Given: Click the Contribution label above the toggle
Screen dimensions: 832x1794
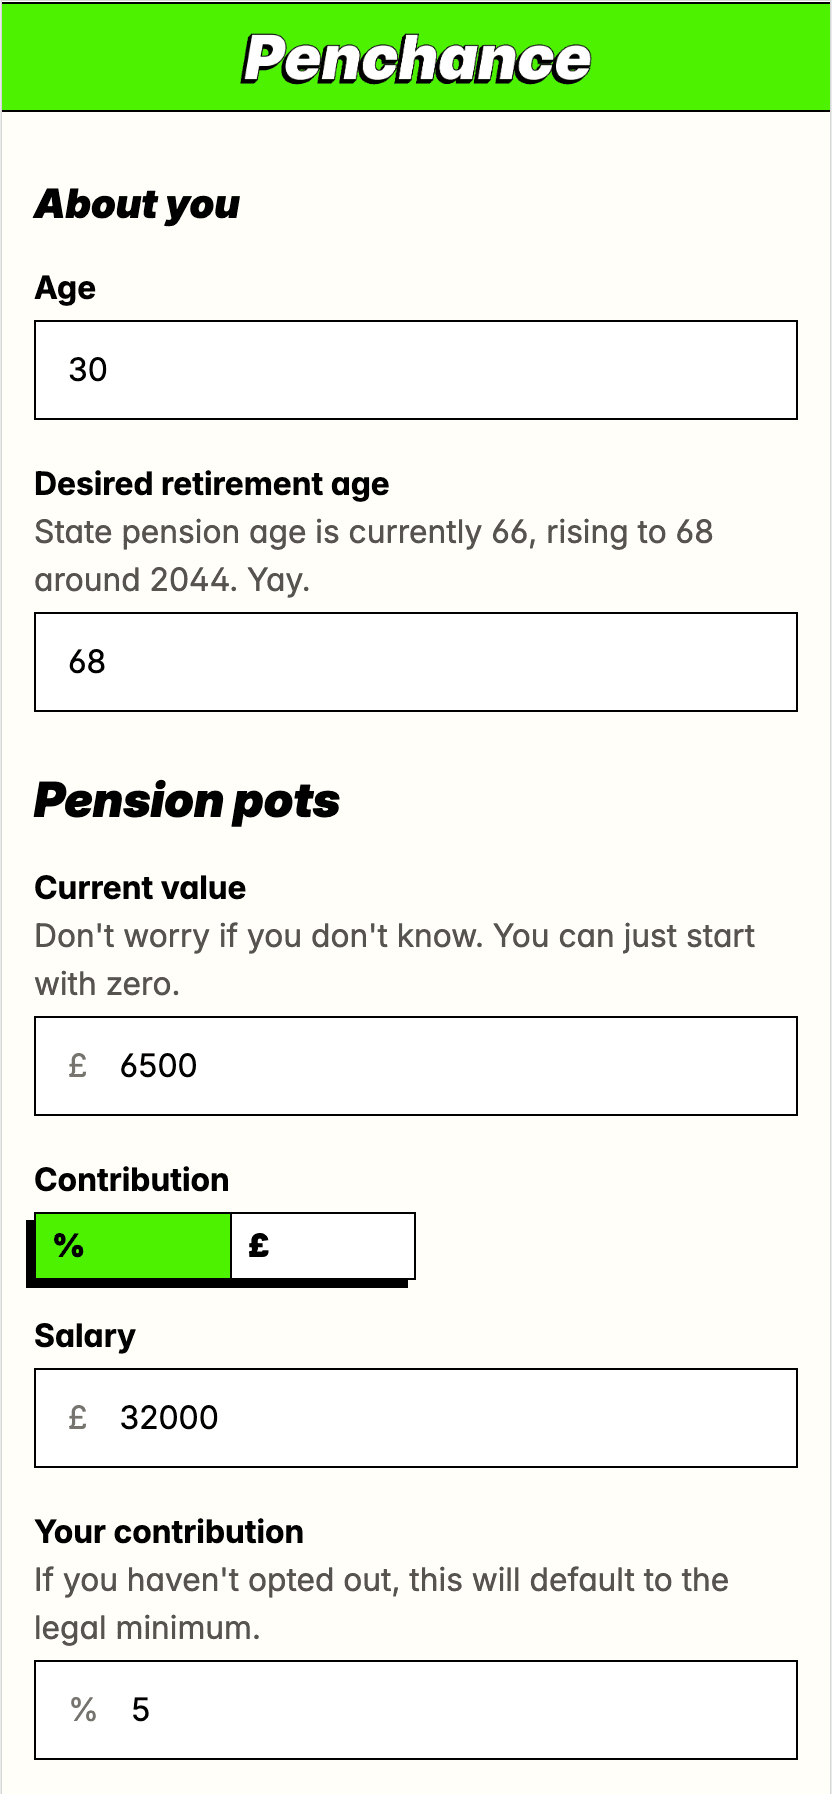Looking at the screenshot, I should 132,1180.
